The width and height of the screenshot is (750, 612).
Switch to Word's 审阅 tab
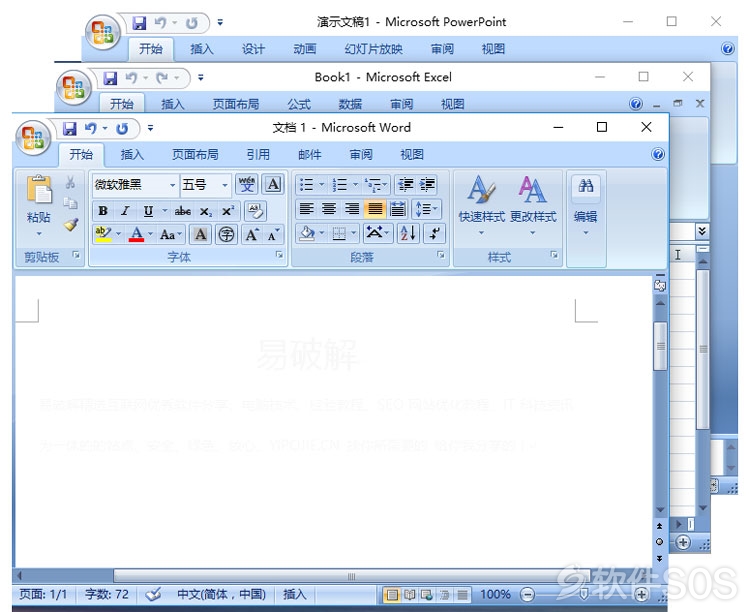click(361, 155)
